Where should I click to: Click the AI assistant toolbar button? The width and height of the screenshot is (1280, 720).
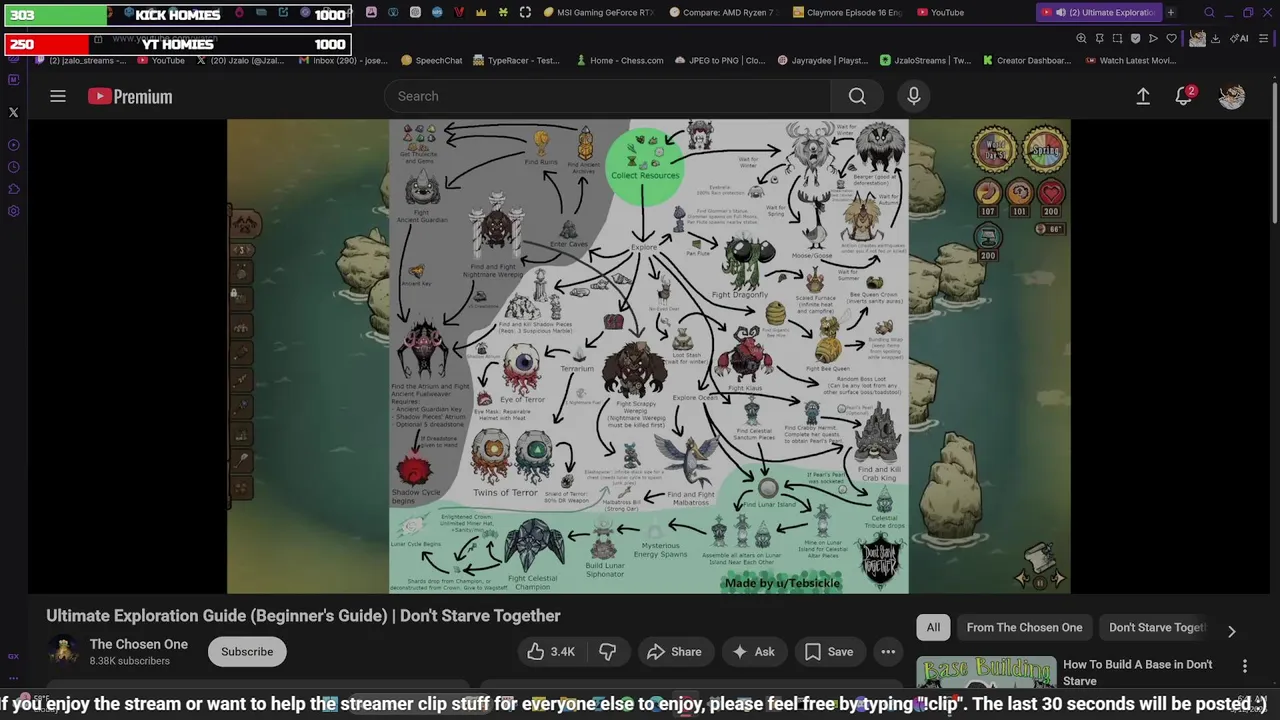[1240, 38]
